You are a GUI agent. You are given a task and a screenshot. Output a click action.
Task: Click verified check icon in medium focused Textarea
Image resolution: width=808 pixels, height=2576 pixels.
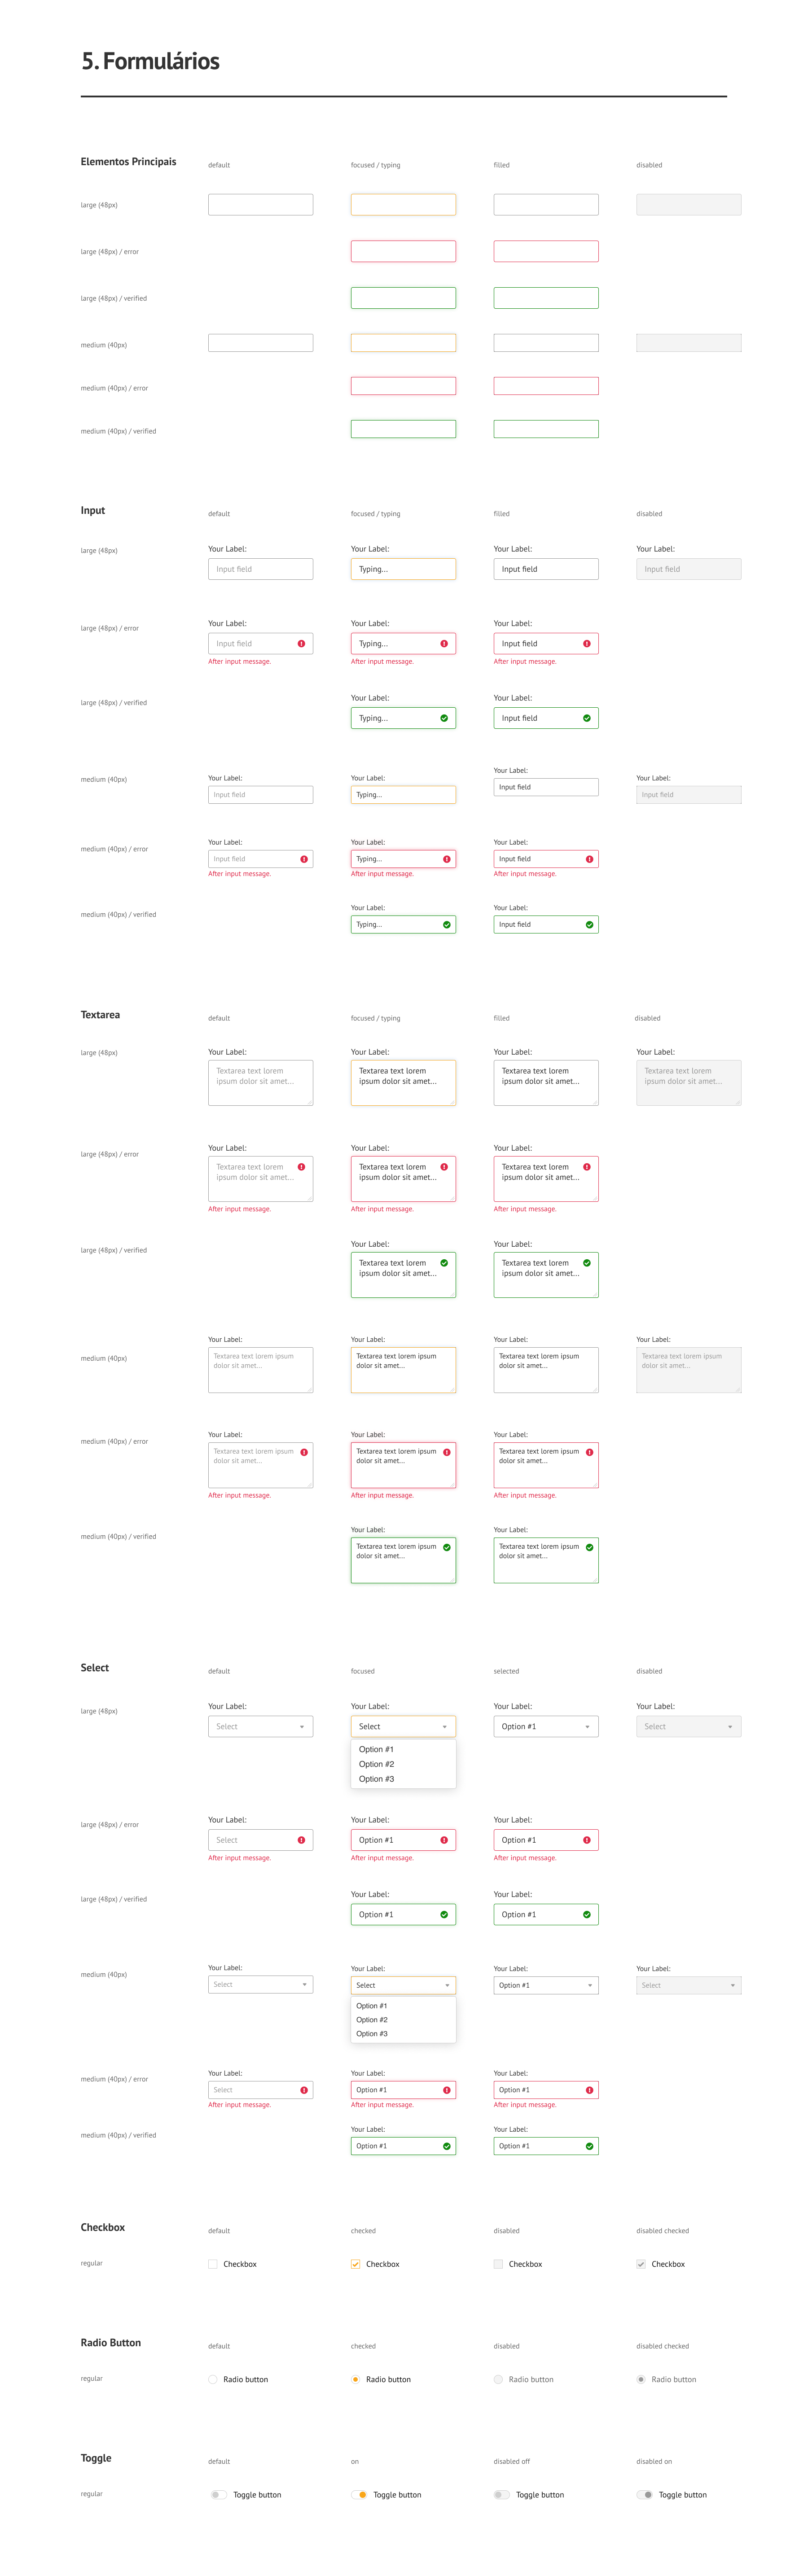point(447,1547)
